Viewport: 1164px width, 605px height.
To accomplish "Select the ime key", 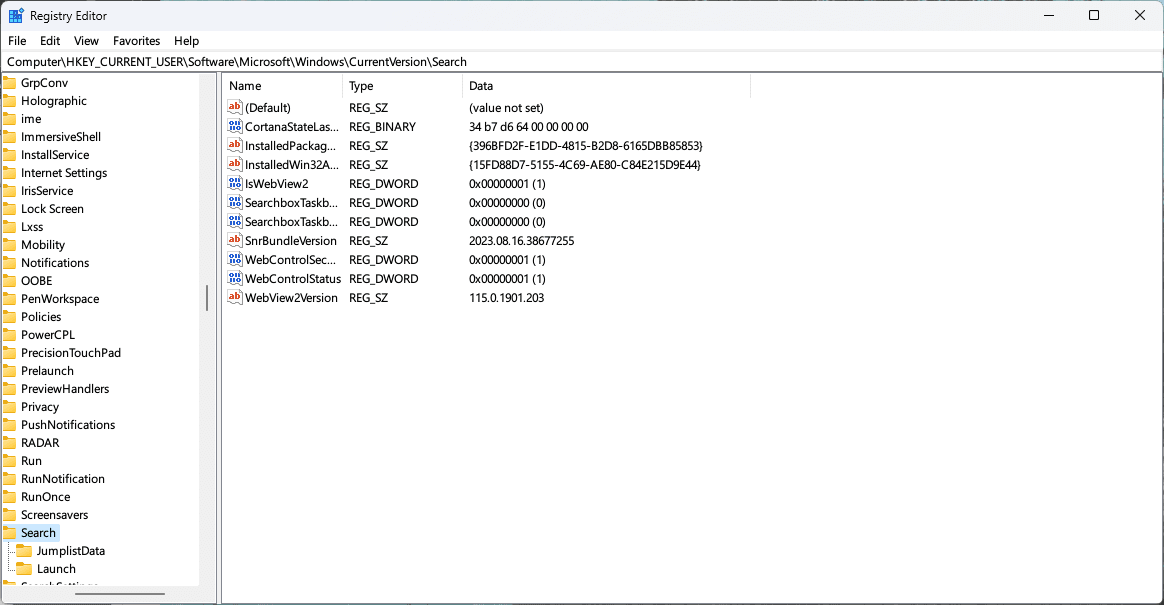I will 31,119.
